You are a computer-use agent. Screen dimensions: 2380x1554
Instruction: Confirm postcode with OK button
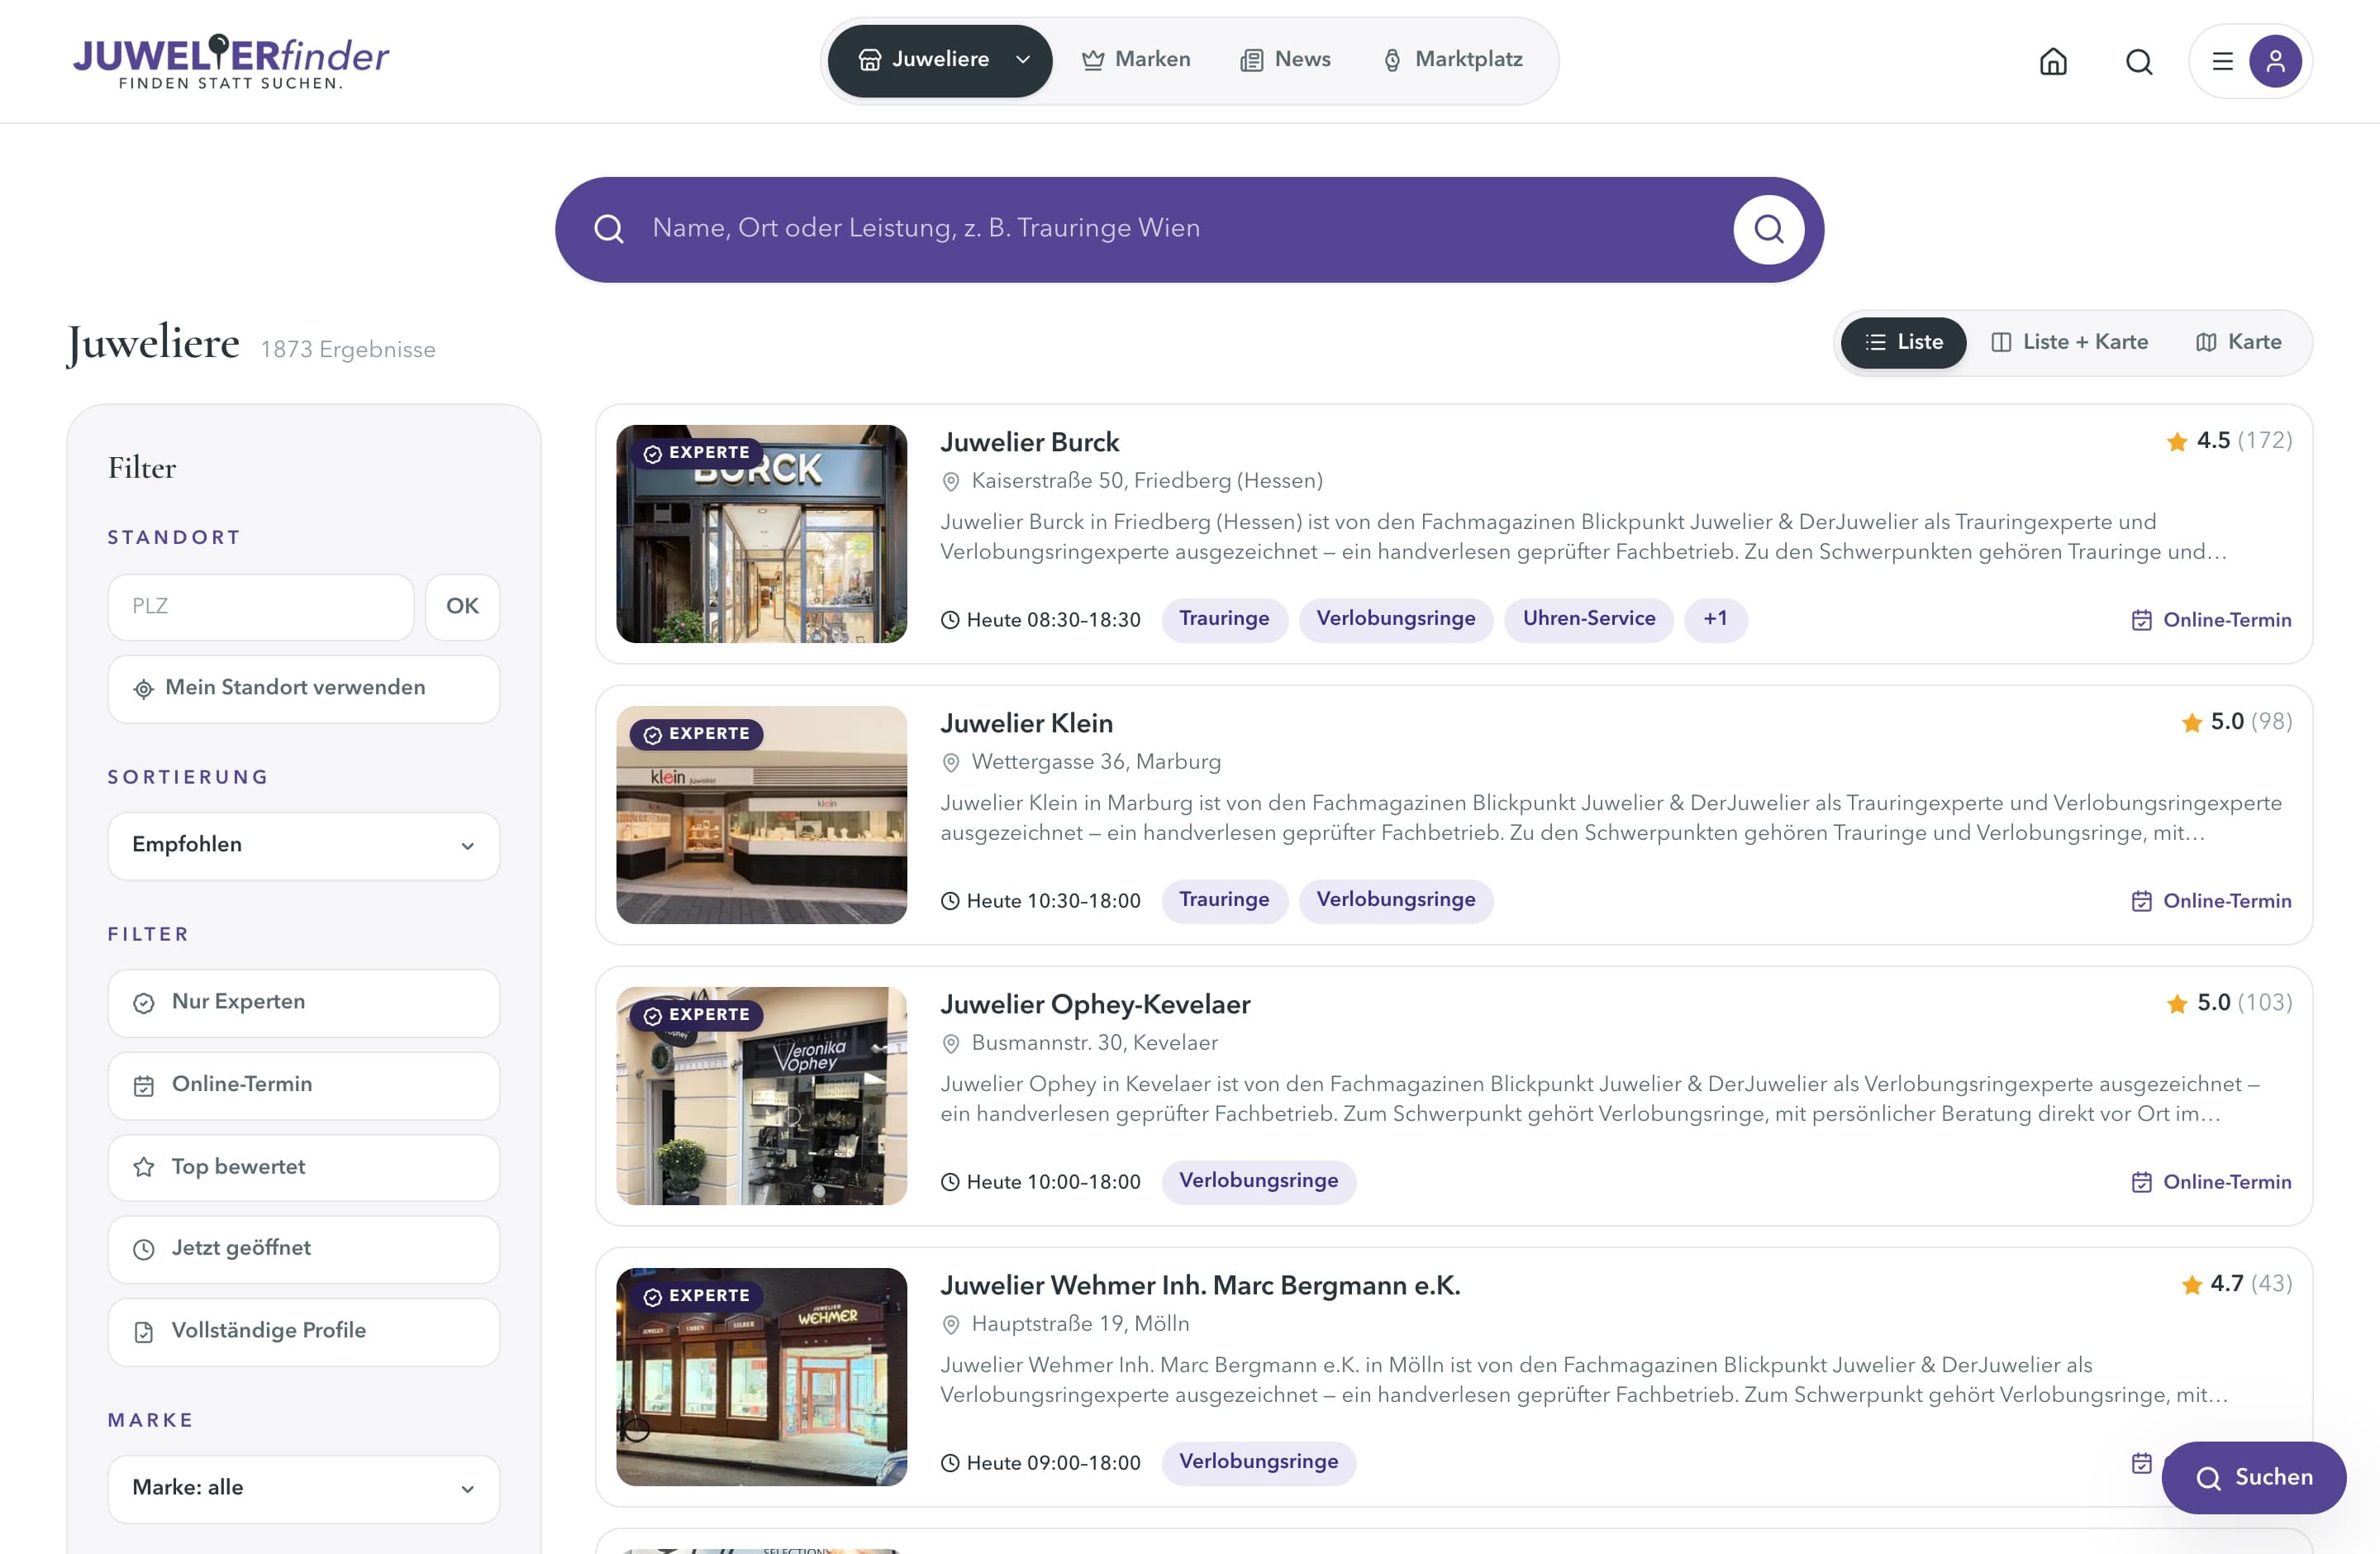[462, 607]
